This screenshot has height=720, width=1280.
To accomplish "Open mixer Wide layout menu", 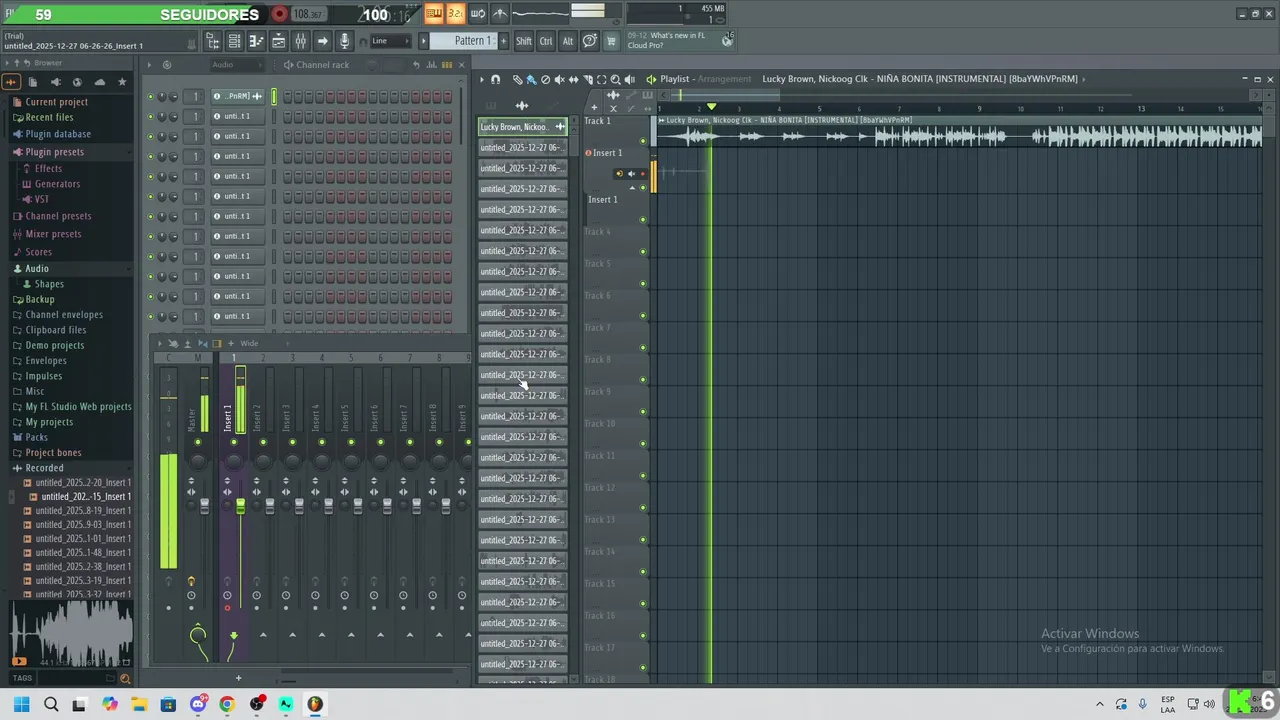I will pyautogui.click(x=249, y=343).
